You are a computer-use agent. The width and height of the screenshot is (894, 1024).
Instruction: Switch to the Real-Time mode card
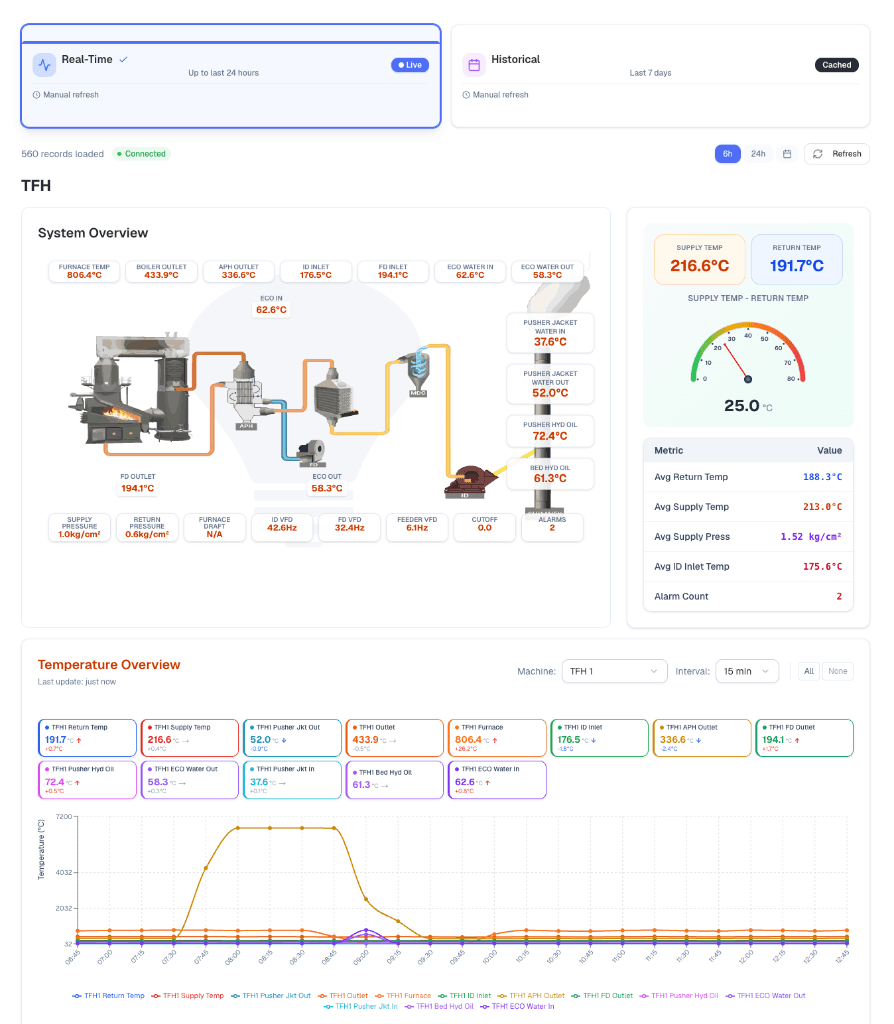(x=231, y=76)
